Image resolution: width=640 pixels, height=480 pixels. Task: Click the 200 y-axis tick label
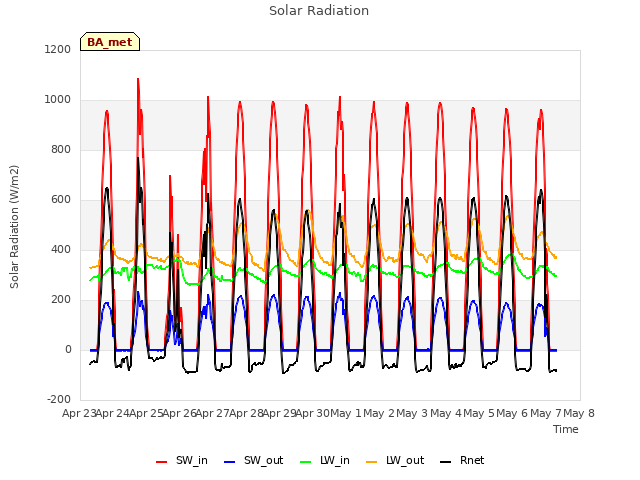click(x=61, y=300)
